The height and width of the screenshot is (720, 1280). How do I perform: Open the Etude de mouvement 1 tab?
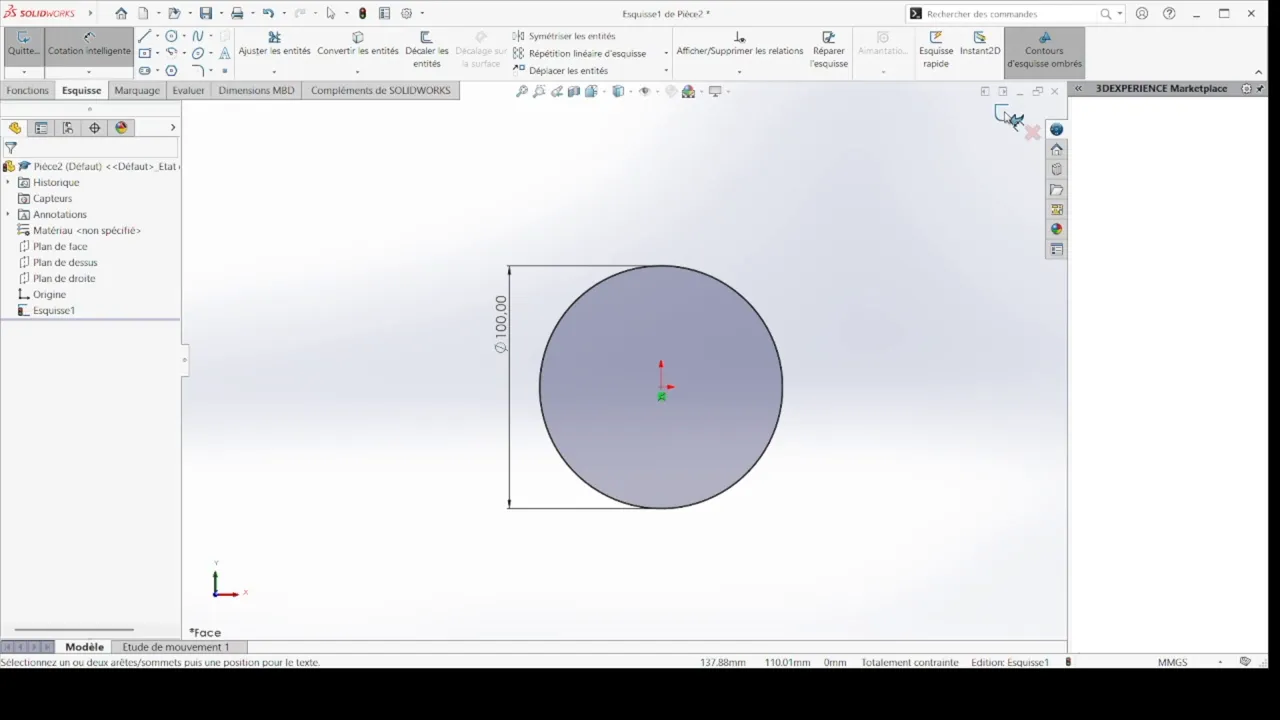coord(176,647)
